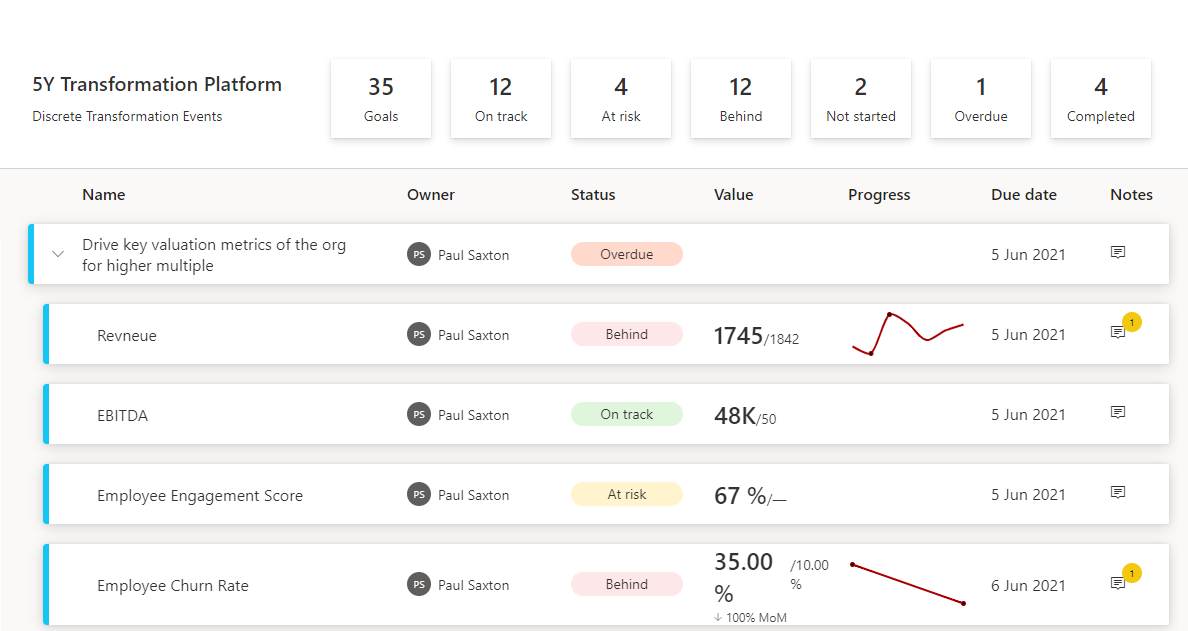1188x631 pixels.
Task: Open Revneue notes icon with badge
Action: tap(1118, 333)
